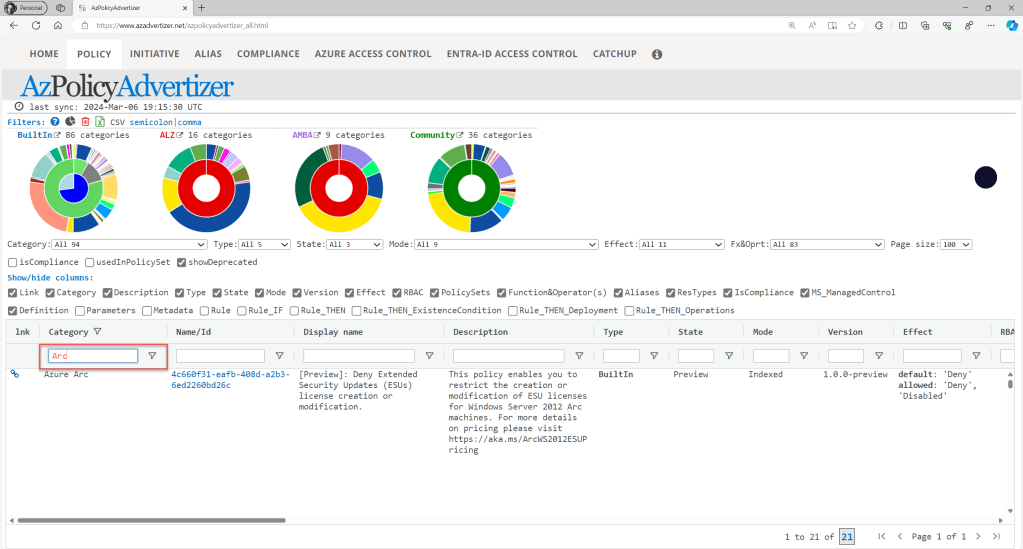
Task: Go to the INITIATIVE tab
Action: coord(155,54)
